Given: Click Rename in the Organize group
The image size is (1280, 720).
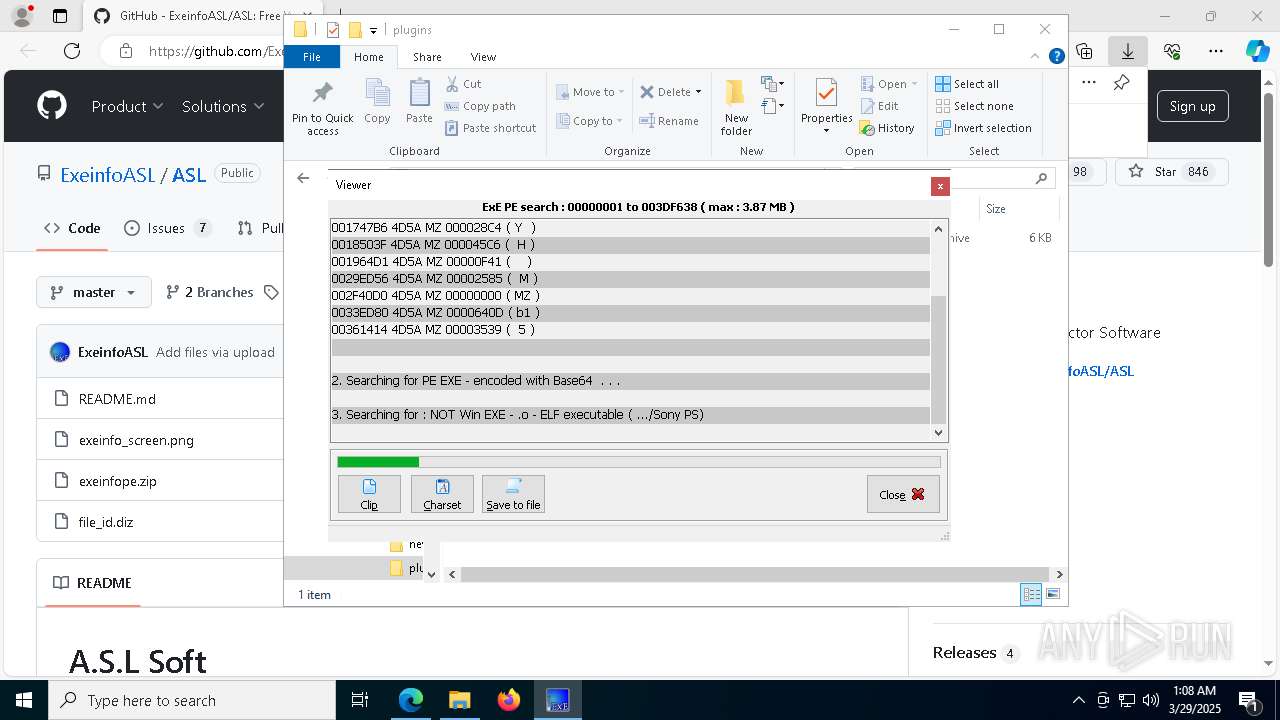Looking at the screenshot, I should (670, 121).
